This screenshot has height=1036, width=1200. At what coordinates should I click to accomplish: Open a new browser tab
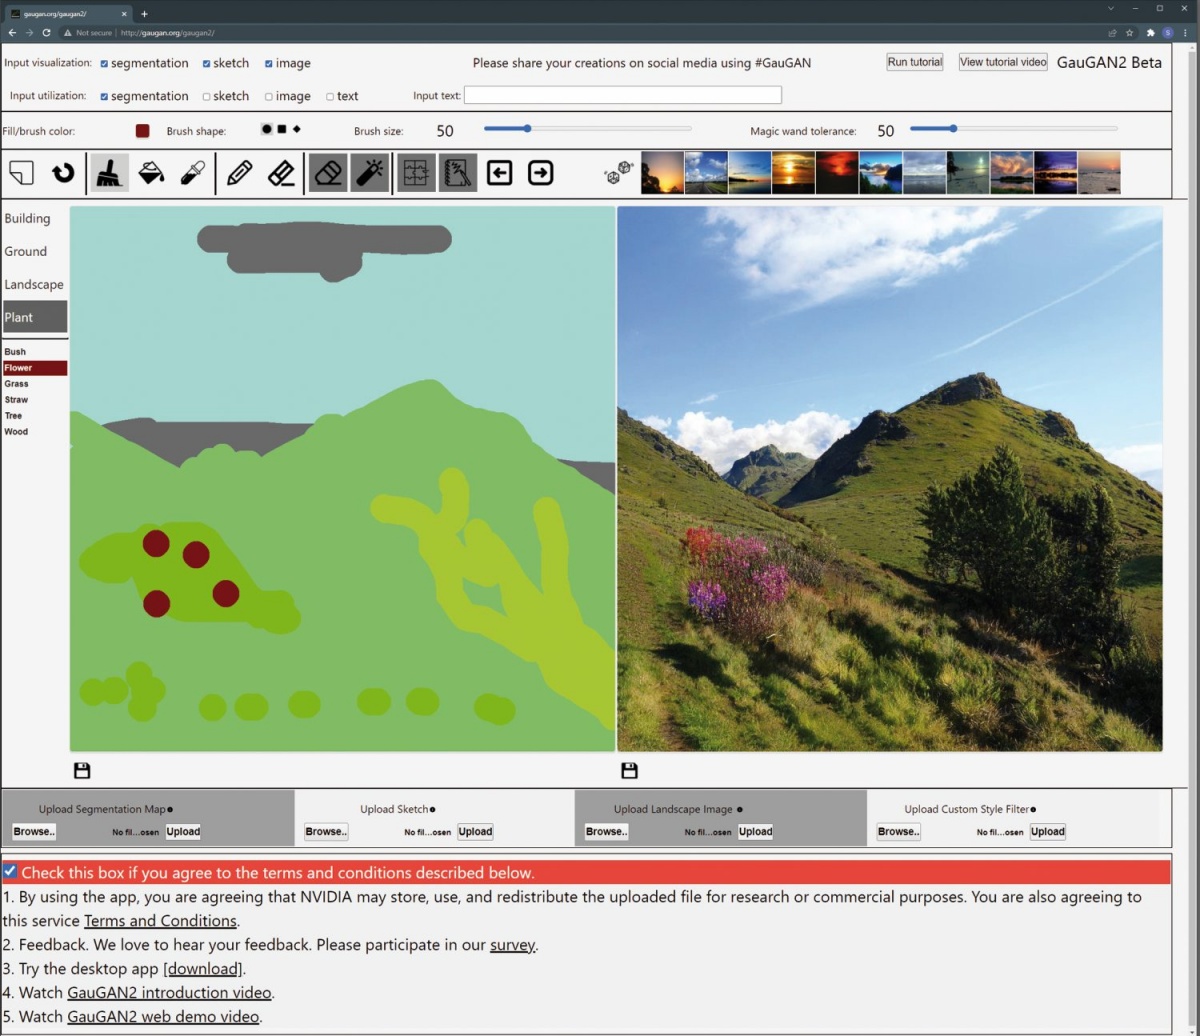[144, 14]
